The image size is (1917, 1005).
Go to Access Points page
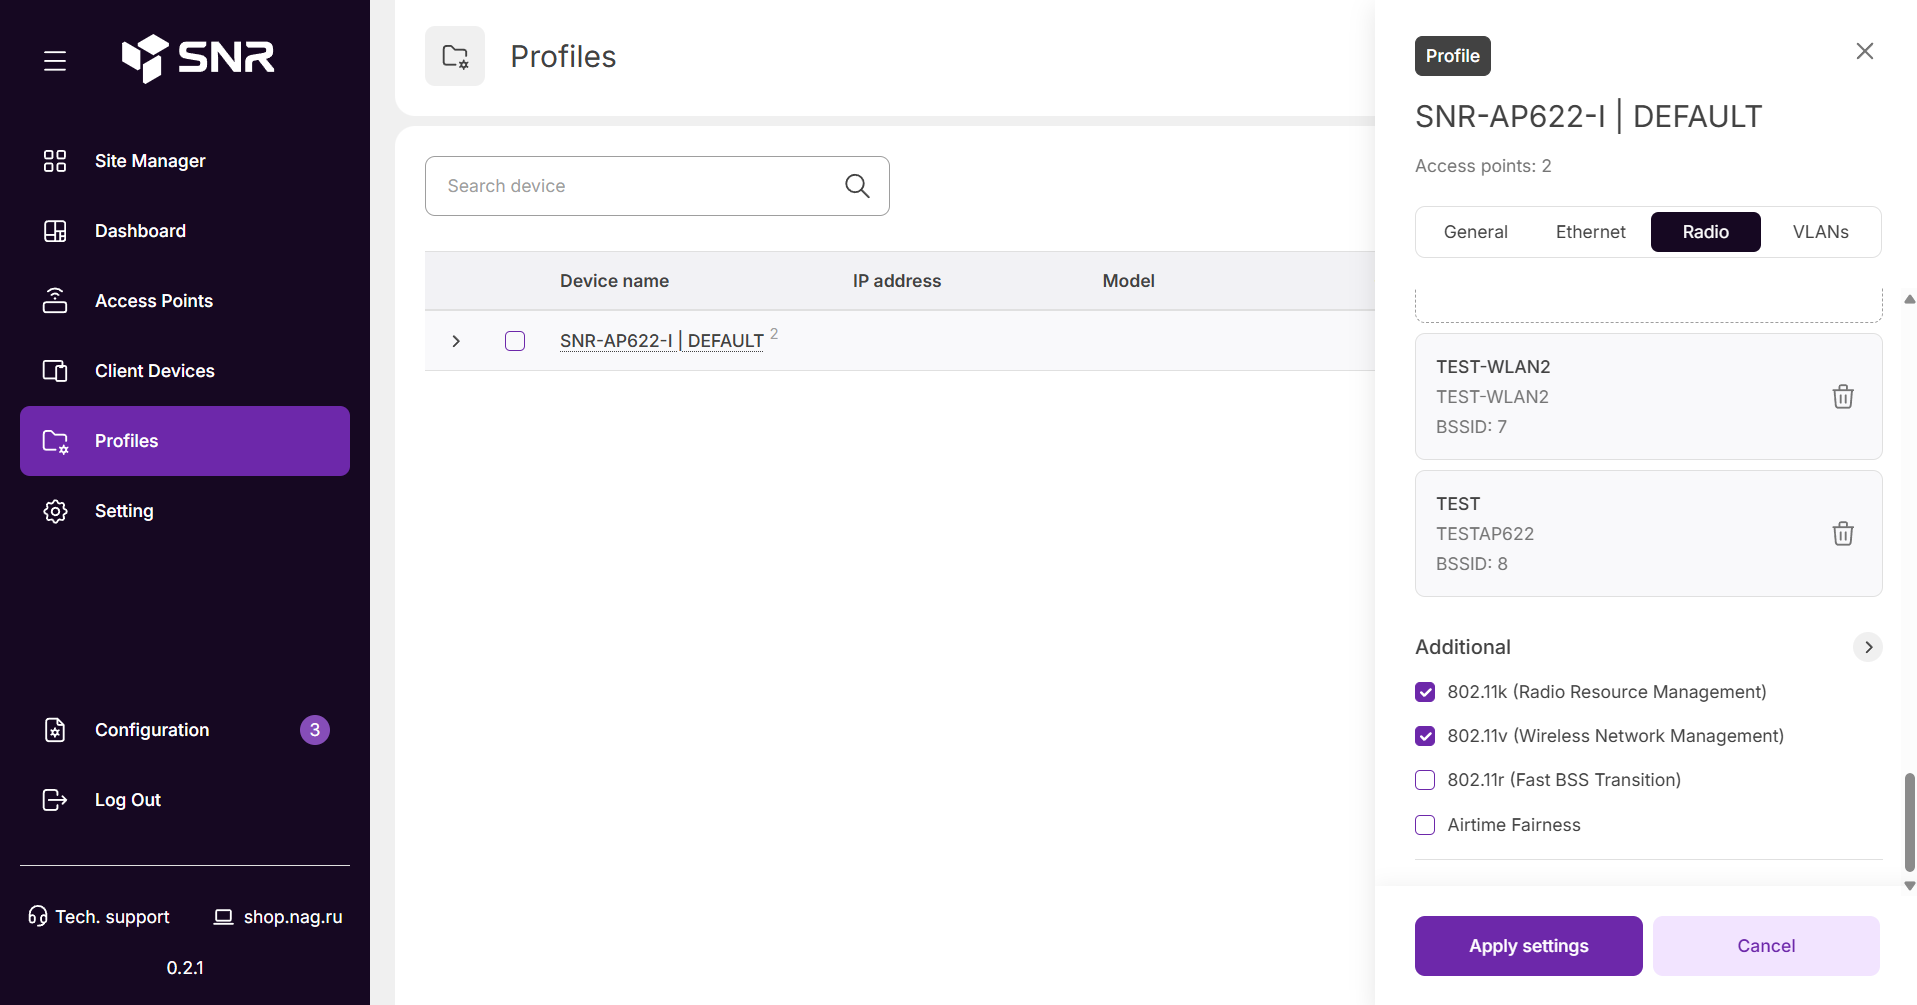[x=185, y=301]
